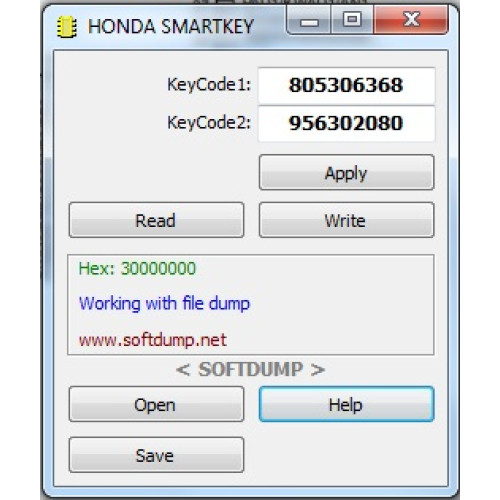This screenshot has height=500, width=500.
Task: Open a dump file with Open
Action: [156, 404]
